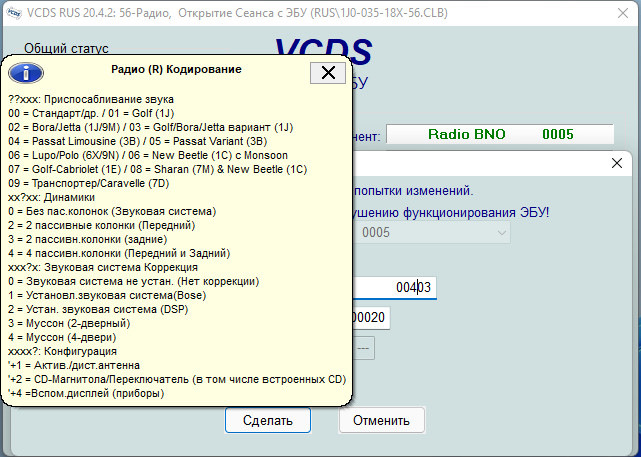This screenshot has height=457, width=641.
Task: Click the workshop code field 00020
Action: 371,317
